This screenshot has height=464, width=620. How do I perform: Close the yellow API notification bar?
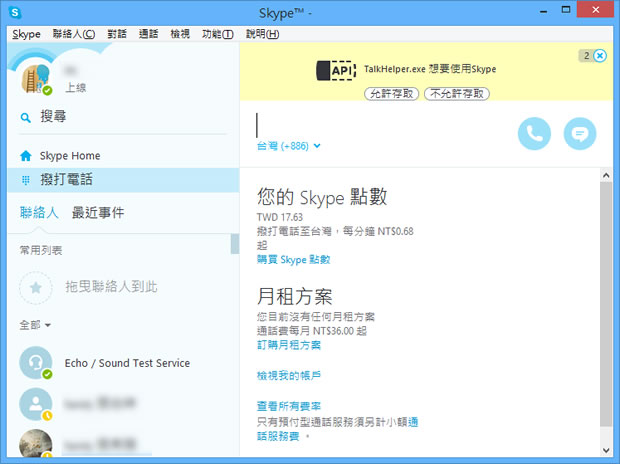600,56
